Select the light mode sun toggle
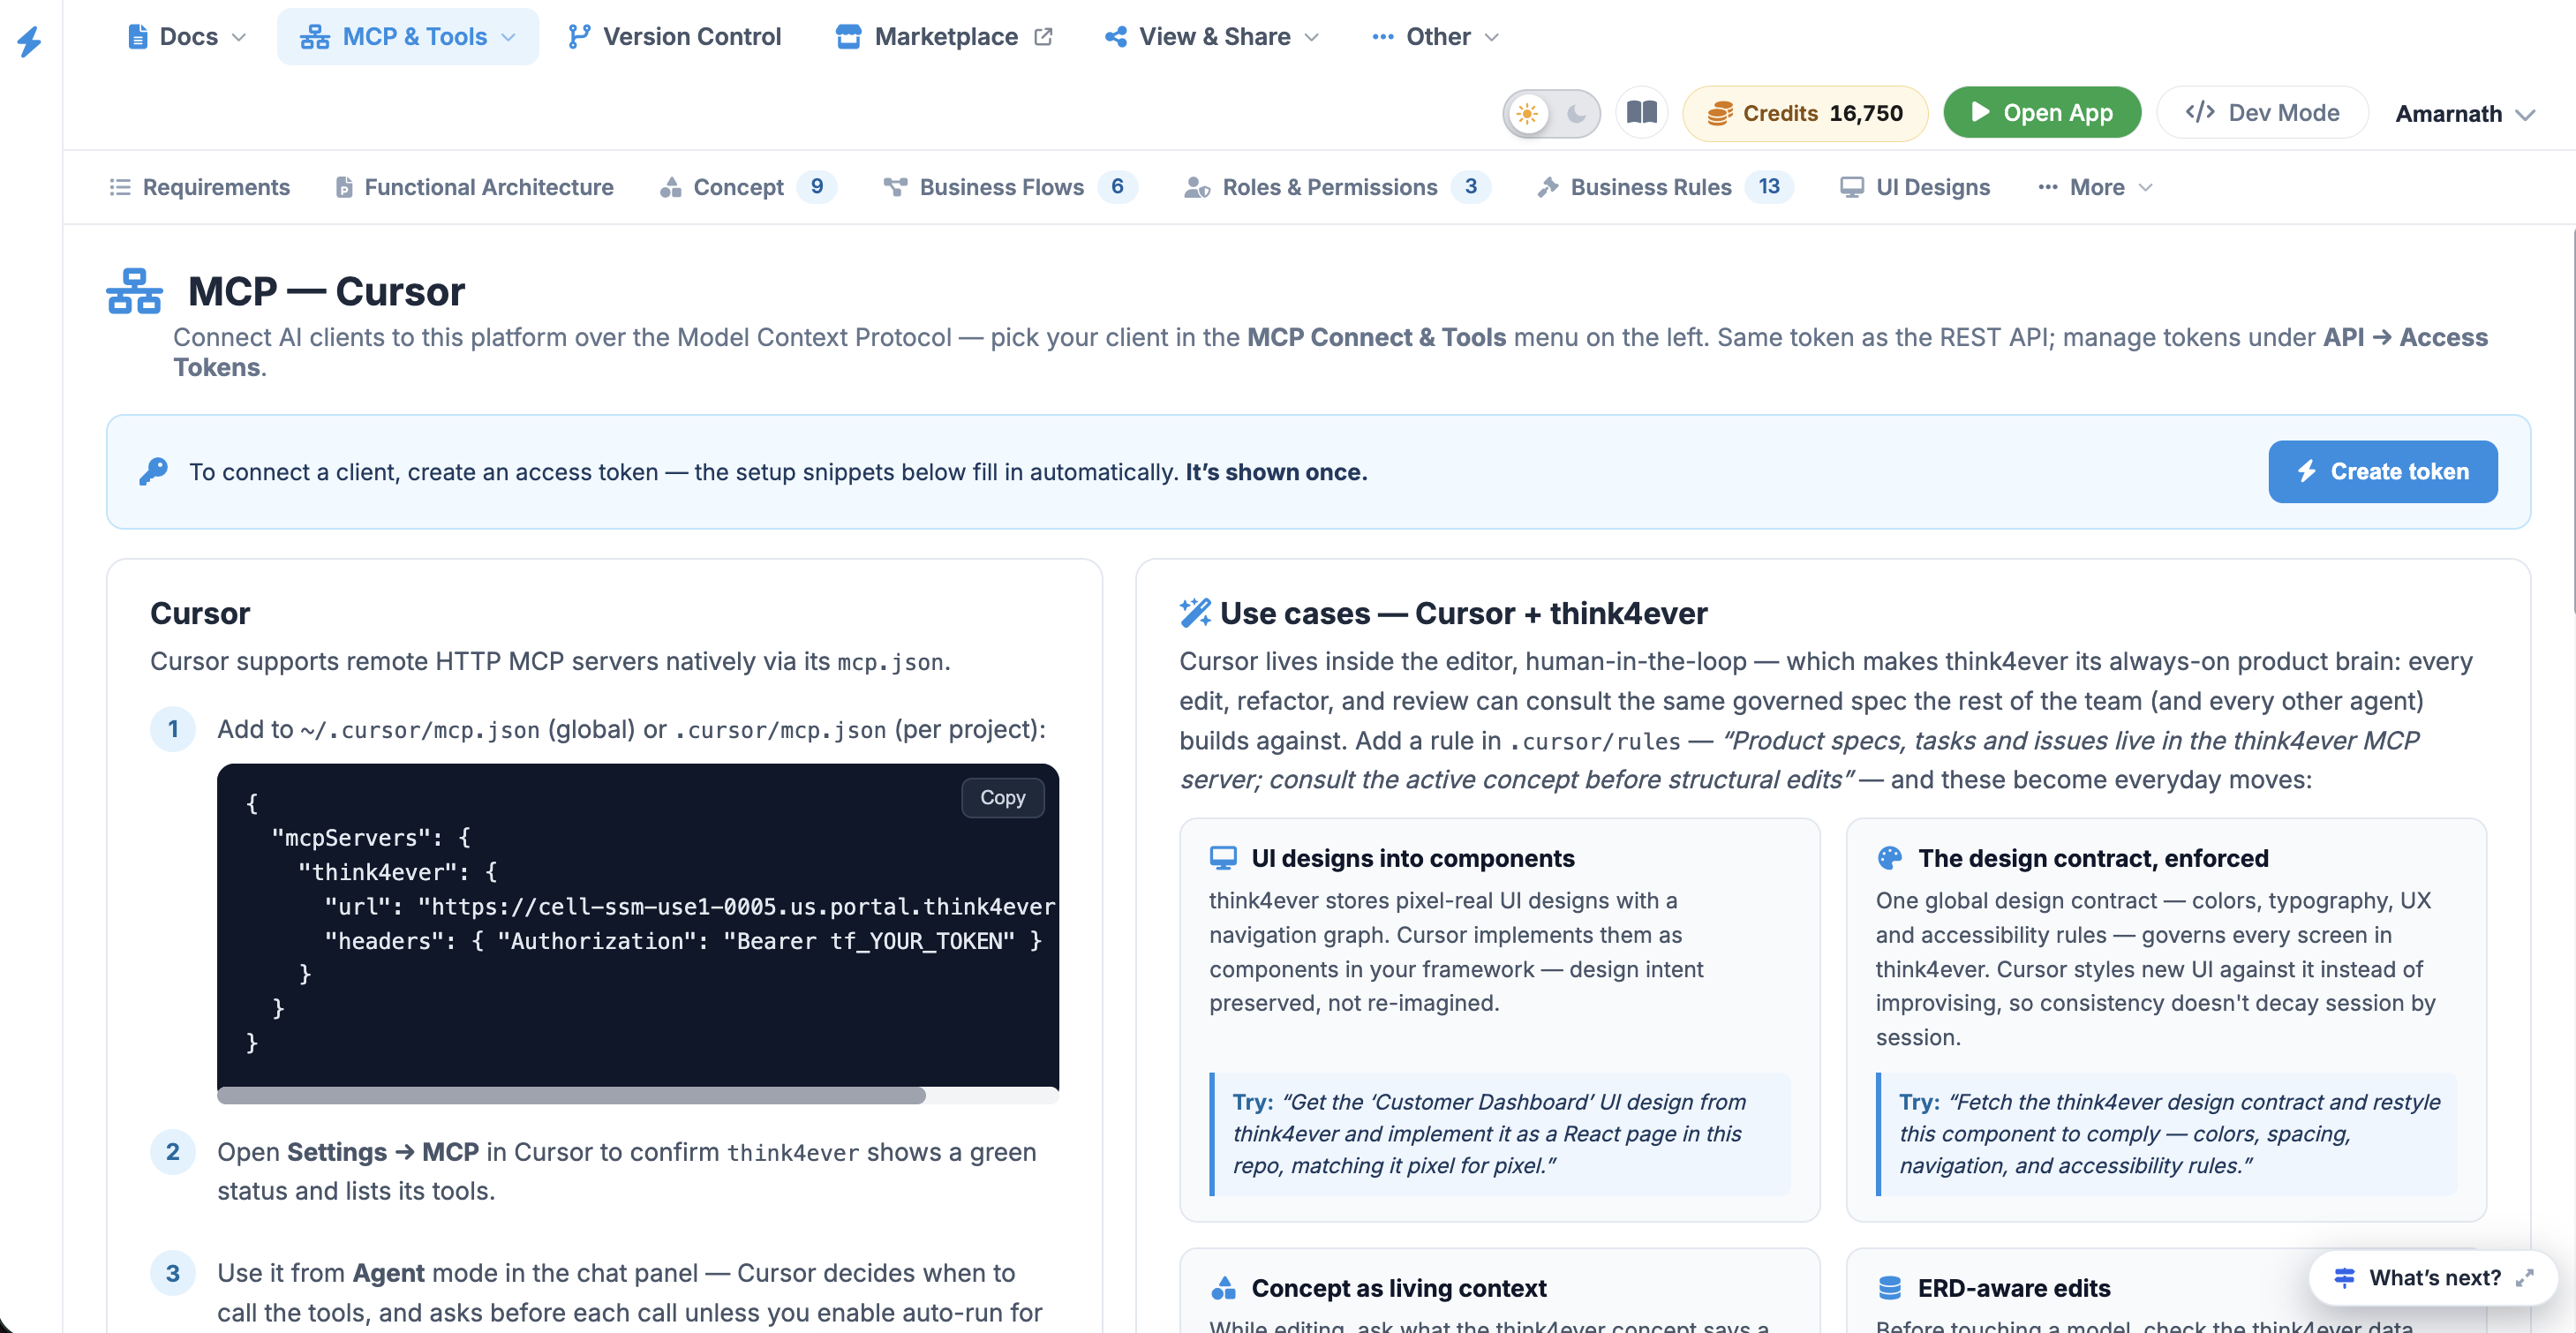The image size is (2576, 1333). 1527,113
